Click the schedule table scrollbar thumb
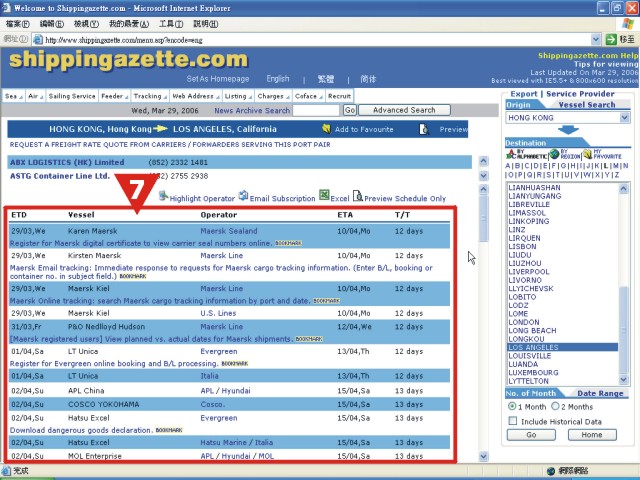The height and width of the screenshot is (480, 640). click(483, 218)
